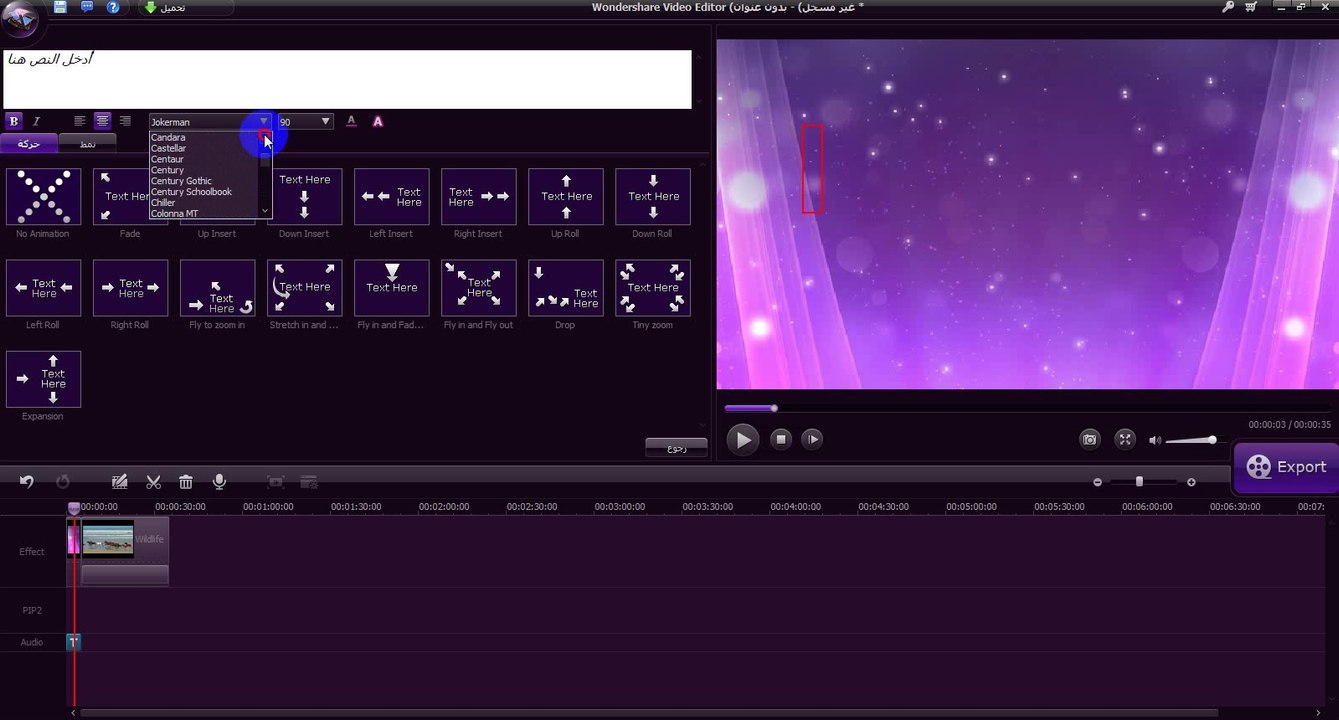Select the Tiny zoom animation

[652, 288]
